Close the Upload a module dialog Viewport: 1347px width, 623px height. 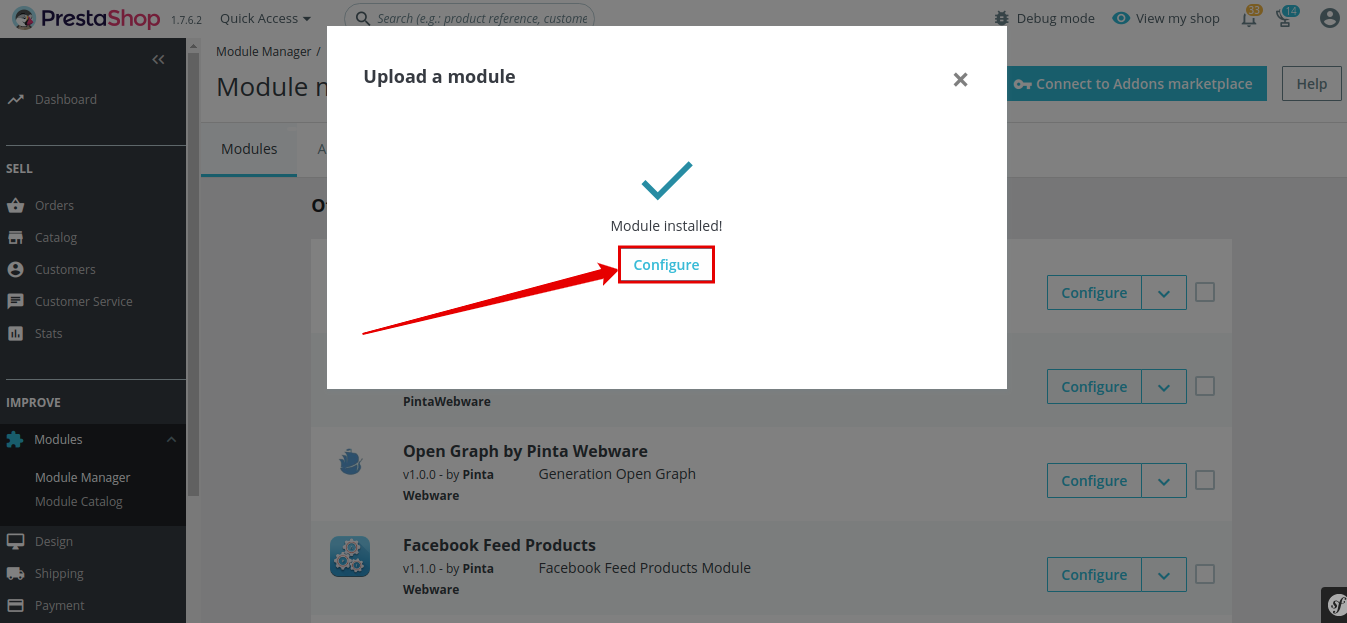(960, 80)
